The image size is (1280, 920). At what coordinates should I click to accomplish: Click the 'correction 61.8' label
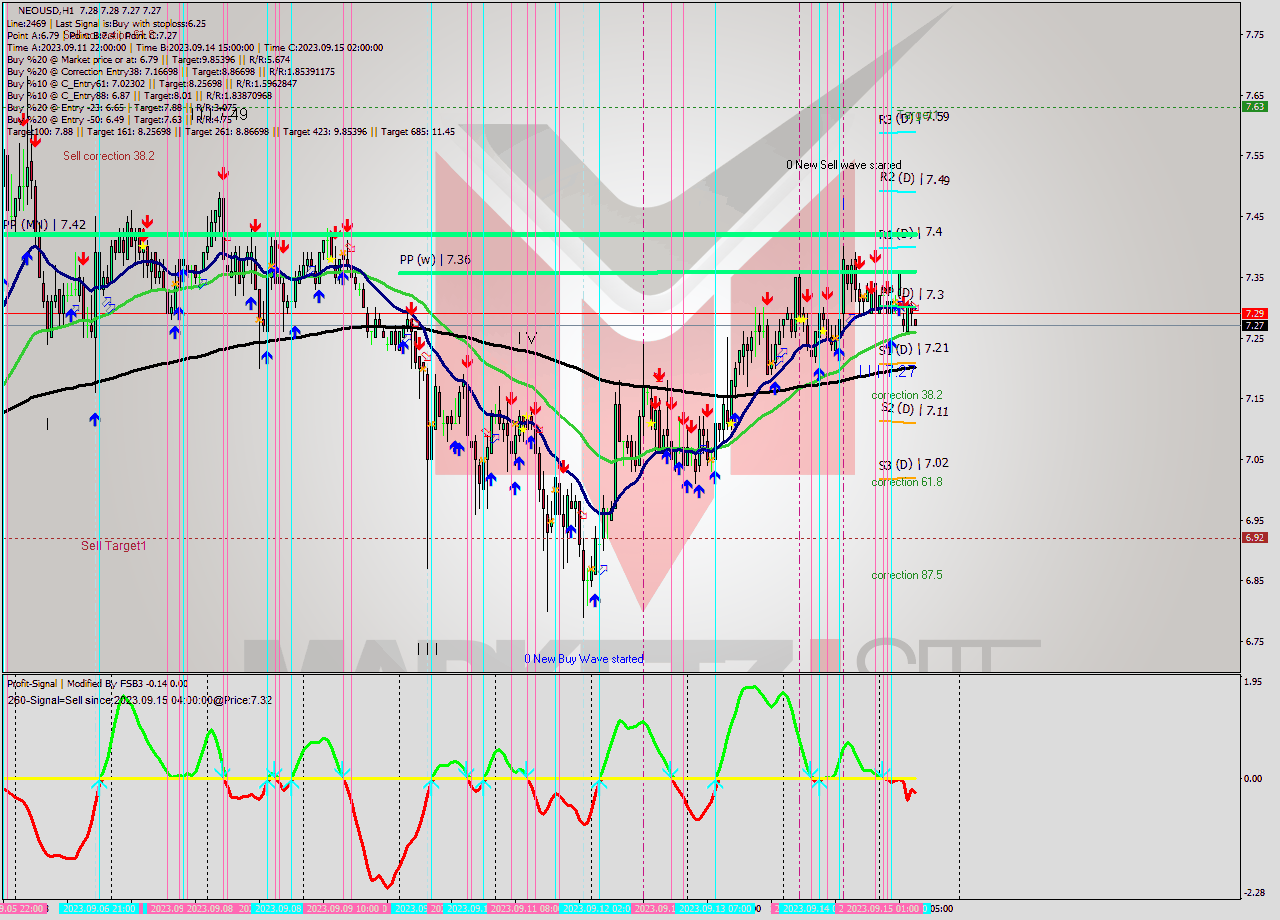tap(906, 482)
